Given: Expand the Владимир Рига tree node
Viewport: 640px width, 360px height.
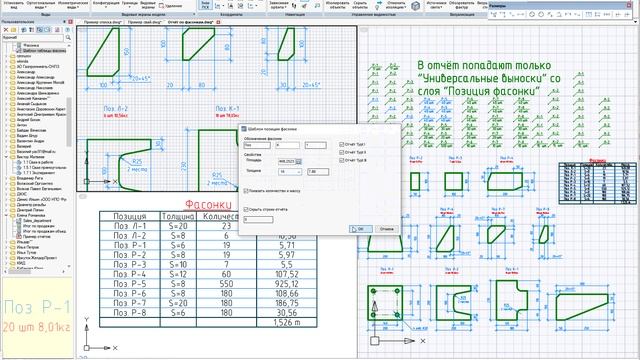Looking at the screenshot, I should 7,178.
